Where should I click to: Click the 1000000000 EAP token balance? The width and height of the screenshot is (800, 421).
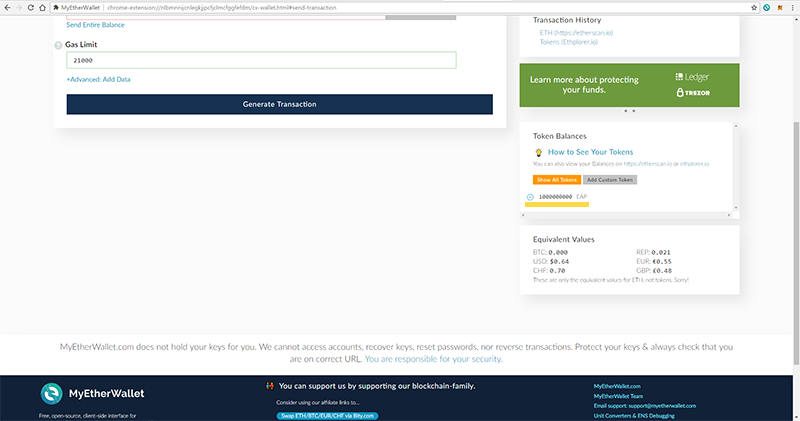pos(563,196)
